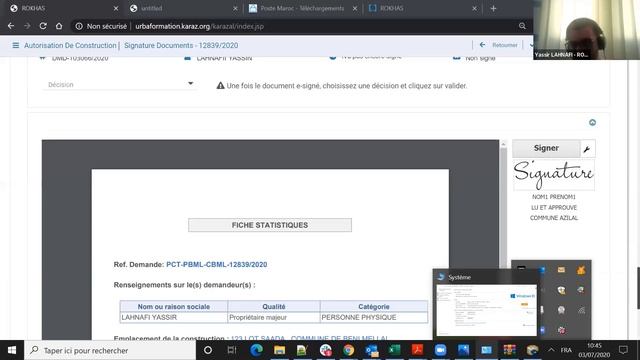Open a new browser tab with plus
The image size is (640, 360).
click(493, 8)
